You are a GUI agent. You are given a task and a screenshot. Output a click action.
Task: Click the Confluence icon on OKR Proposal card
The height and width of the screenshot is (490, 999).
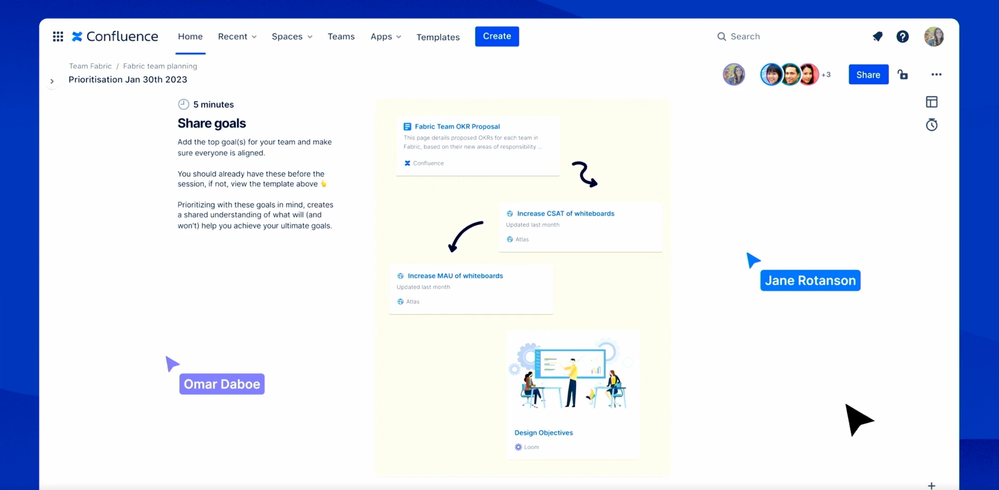click(408, 163)
